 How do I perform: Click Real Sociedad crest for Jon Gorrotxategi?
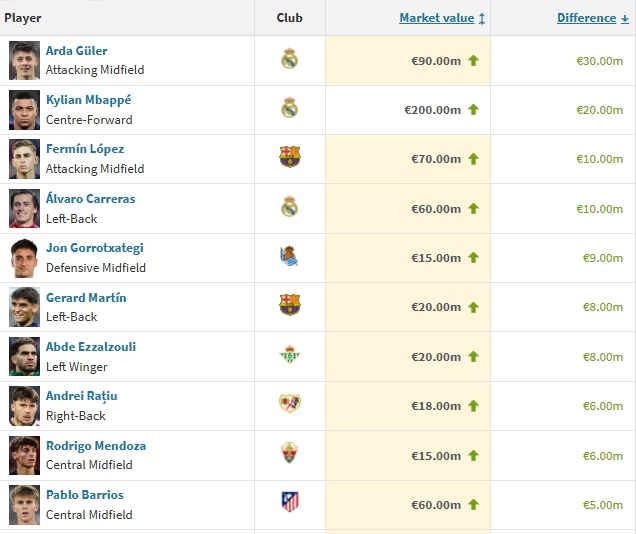click(x=289, y=257)
